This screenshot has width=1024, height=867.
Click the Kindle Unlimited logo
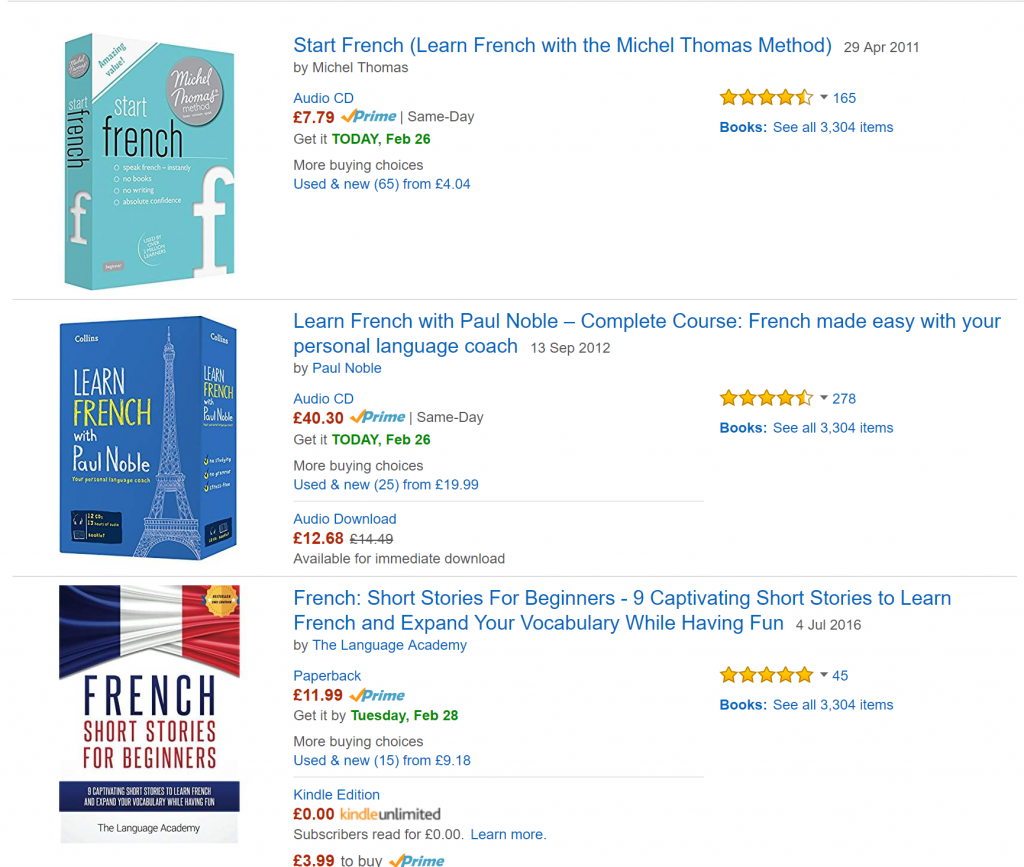[390, 814]
